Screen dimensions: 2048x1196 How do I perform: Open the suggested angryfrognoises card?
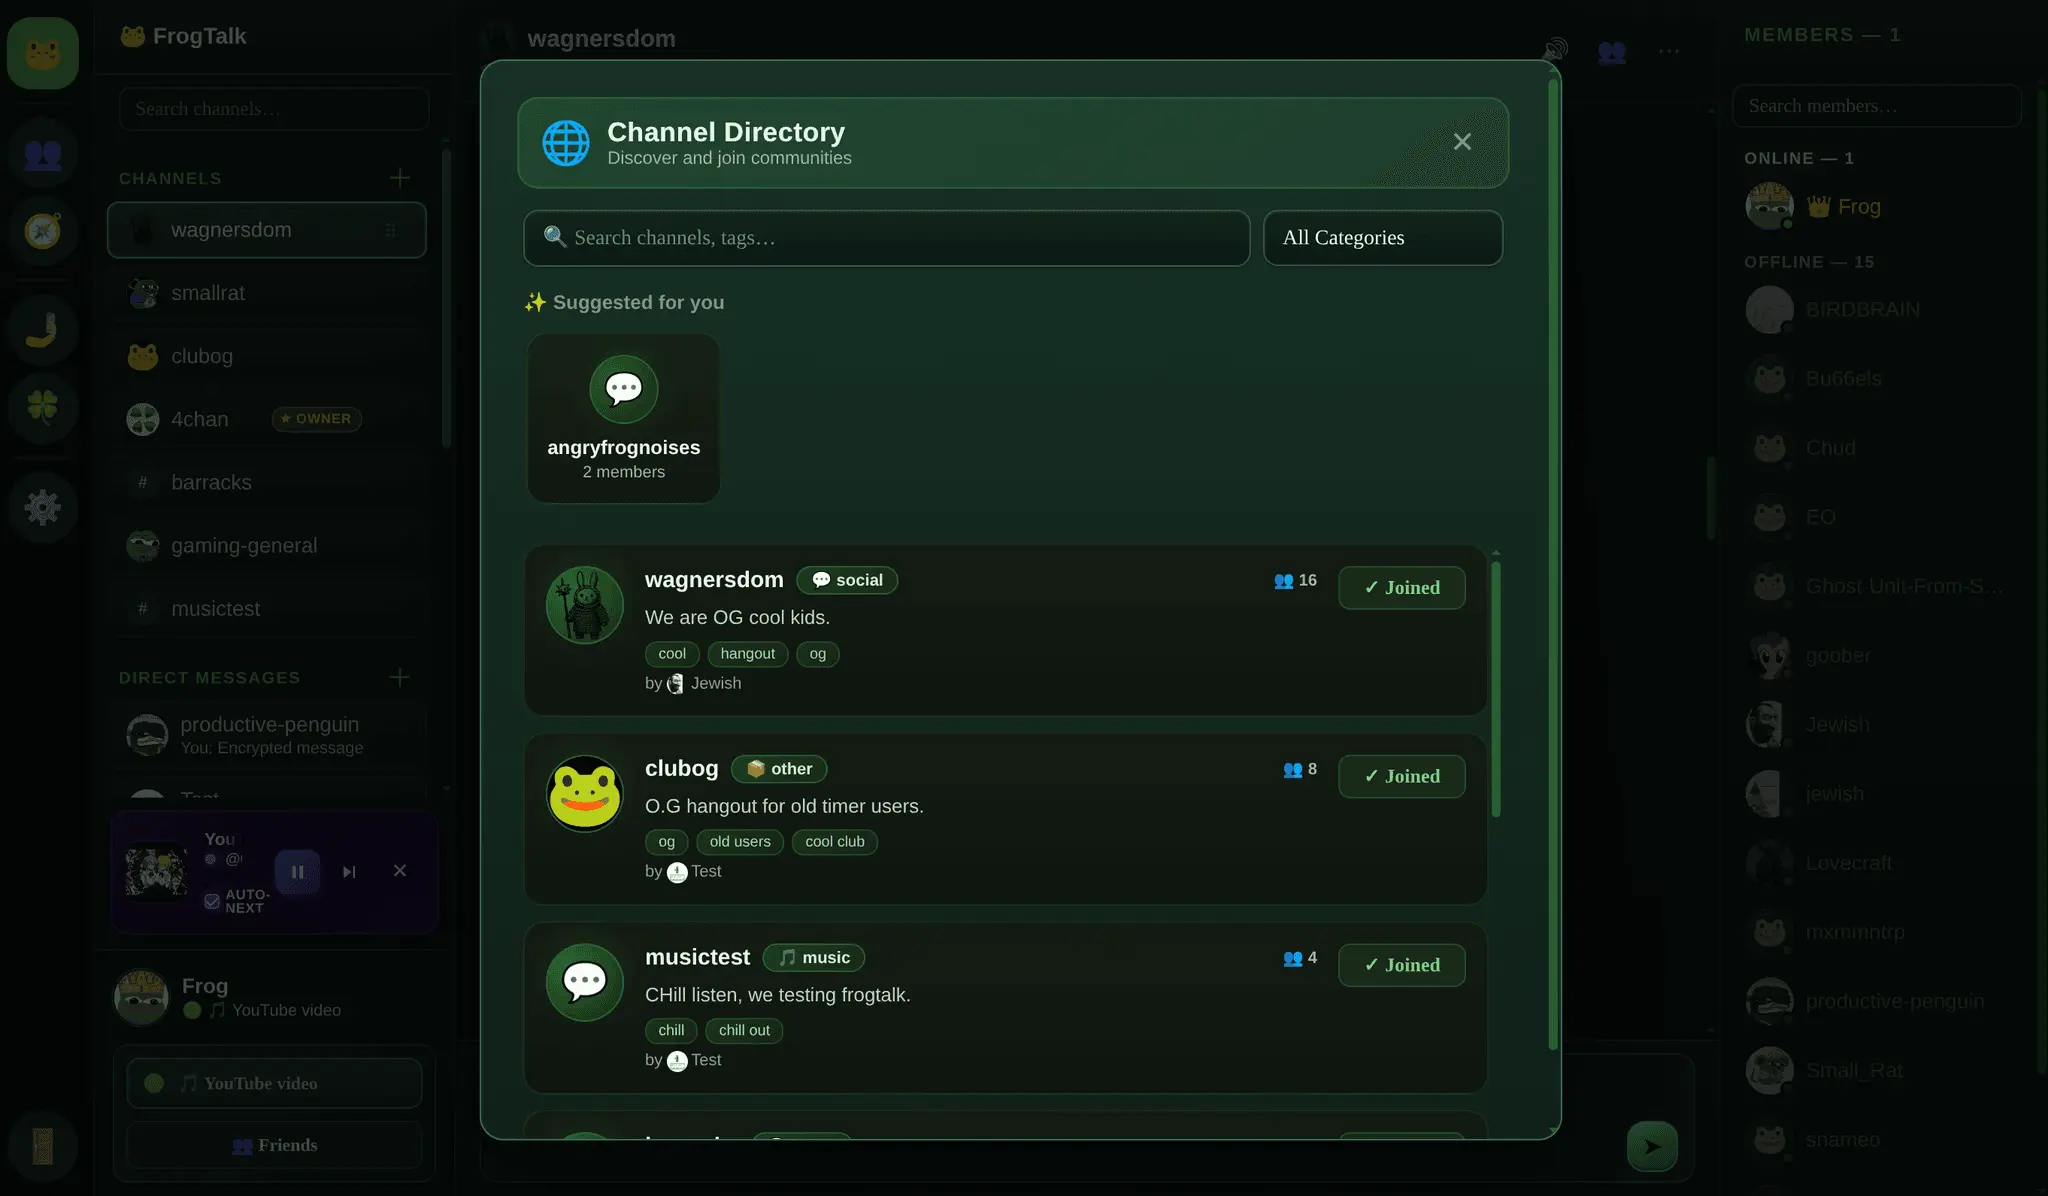624,418
